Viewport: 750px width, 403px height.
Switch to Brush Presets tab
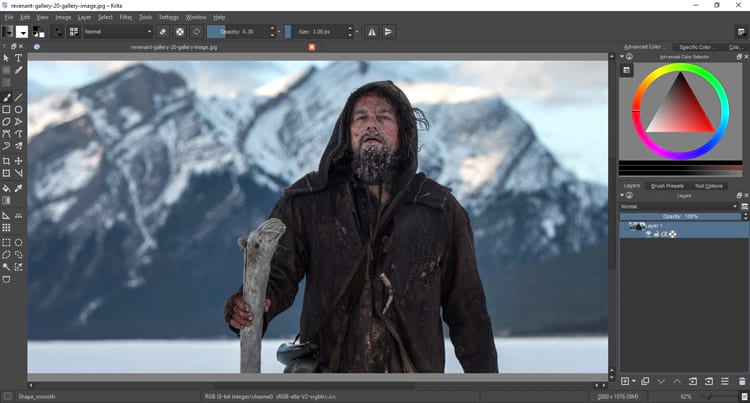(667, 186)
